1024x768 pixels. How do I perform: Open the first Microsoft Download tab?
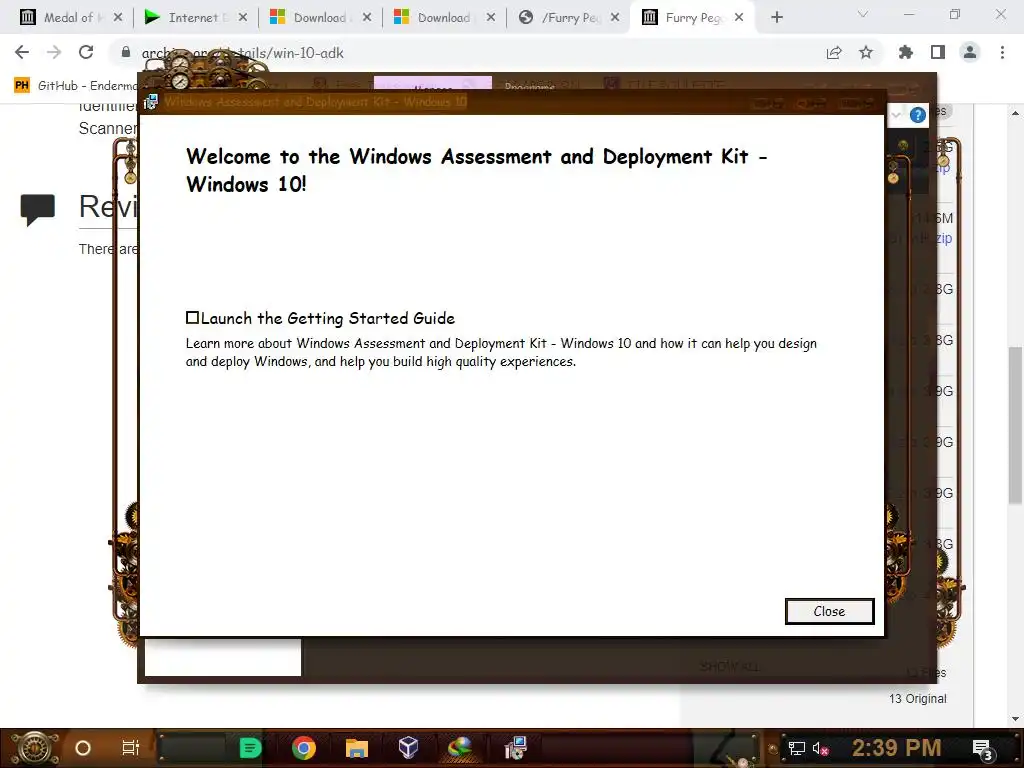point(321,18)
